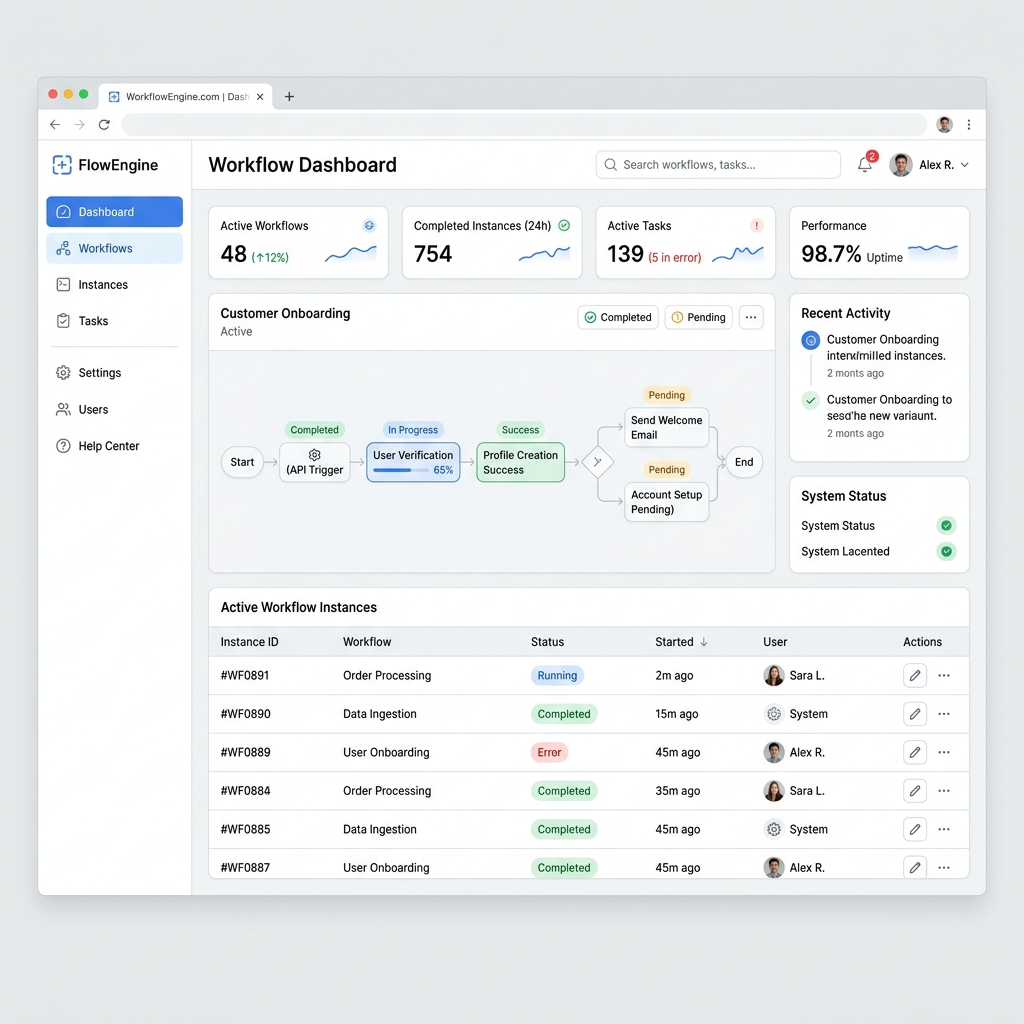
Task: Select the Send Welcome Email node
Action: pos(666,428)
